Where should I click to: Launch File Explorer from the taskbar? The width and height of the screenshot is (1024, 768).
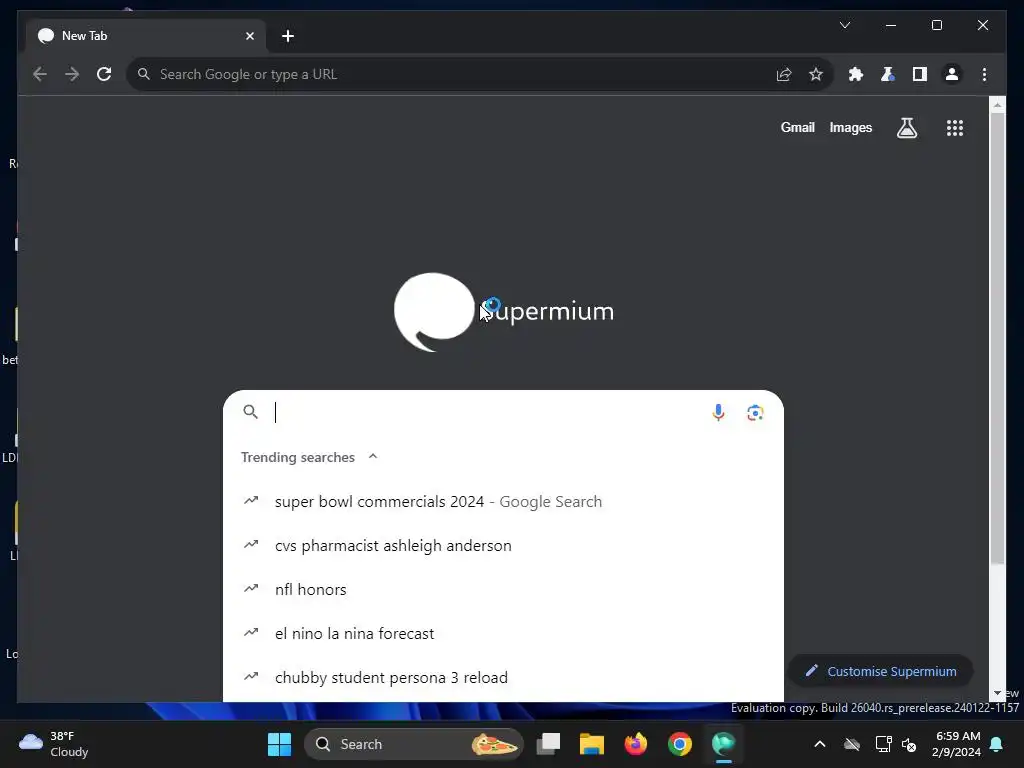592,744
